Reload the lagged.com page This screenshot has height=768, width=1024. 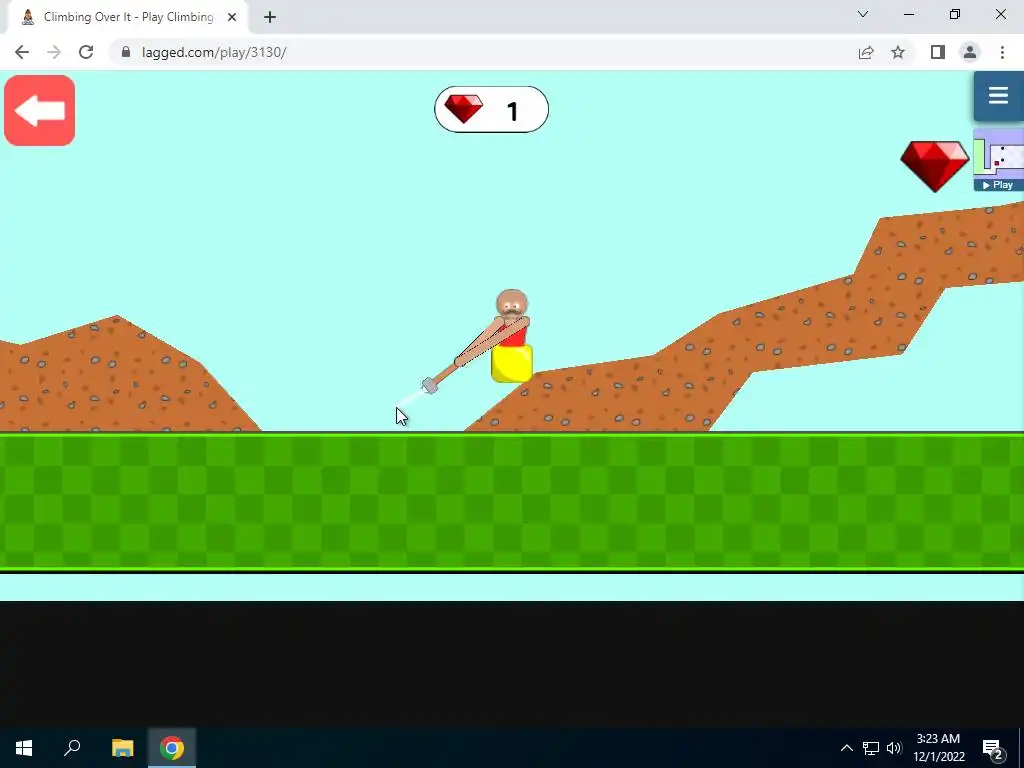coord(86,52)
